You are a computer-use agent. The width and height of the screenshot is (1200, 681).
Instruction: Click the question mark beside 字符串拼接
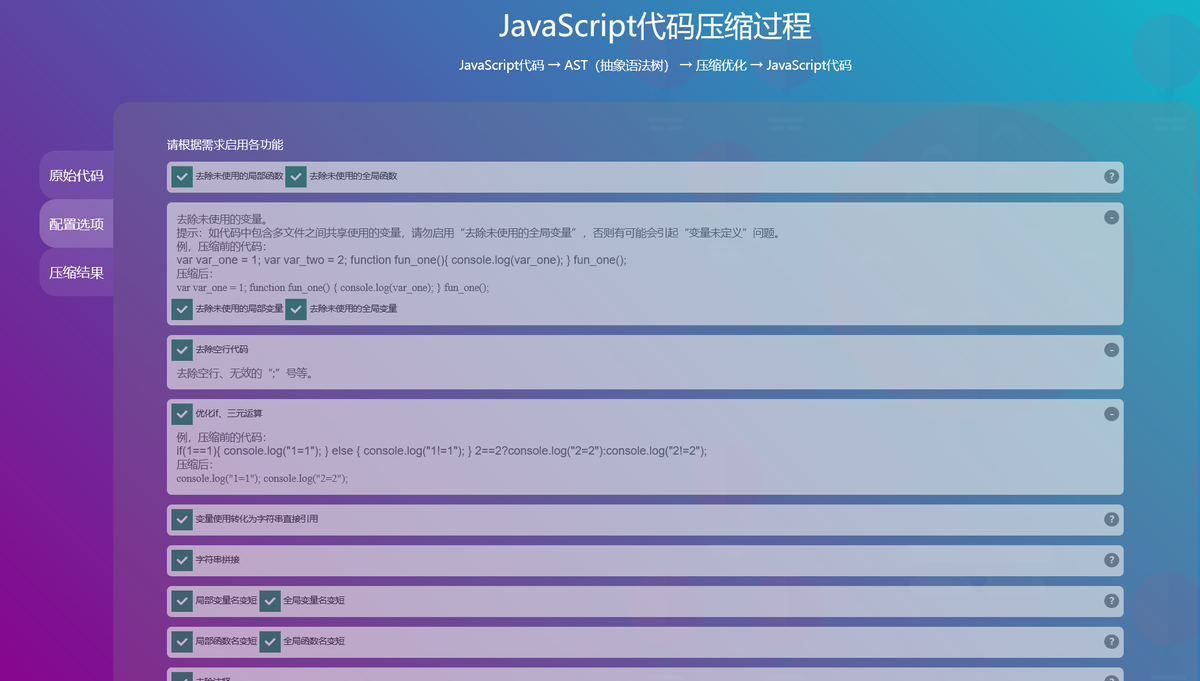(1110, 560)
